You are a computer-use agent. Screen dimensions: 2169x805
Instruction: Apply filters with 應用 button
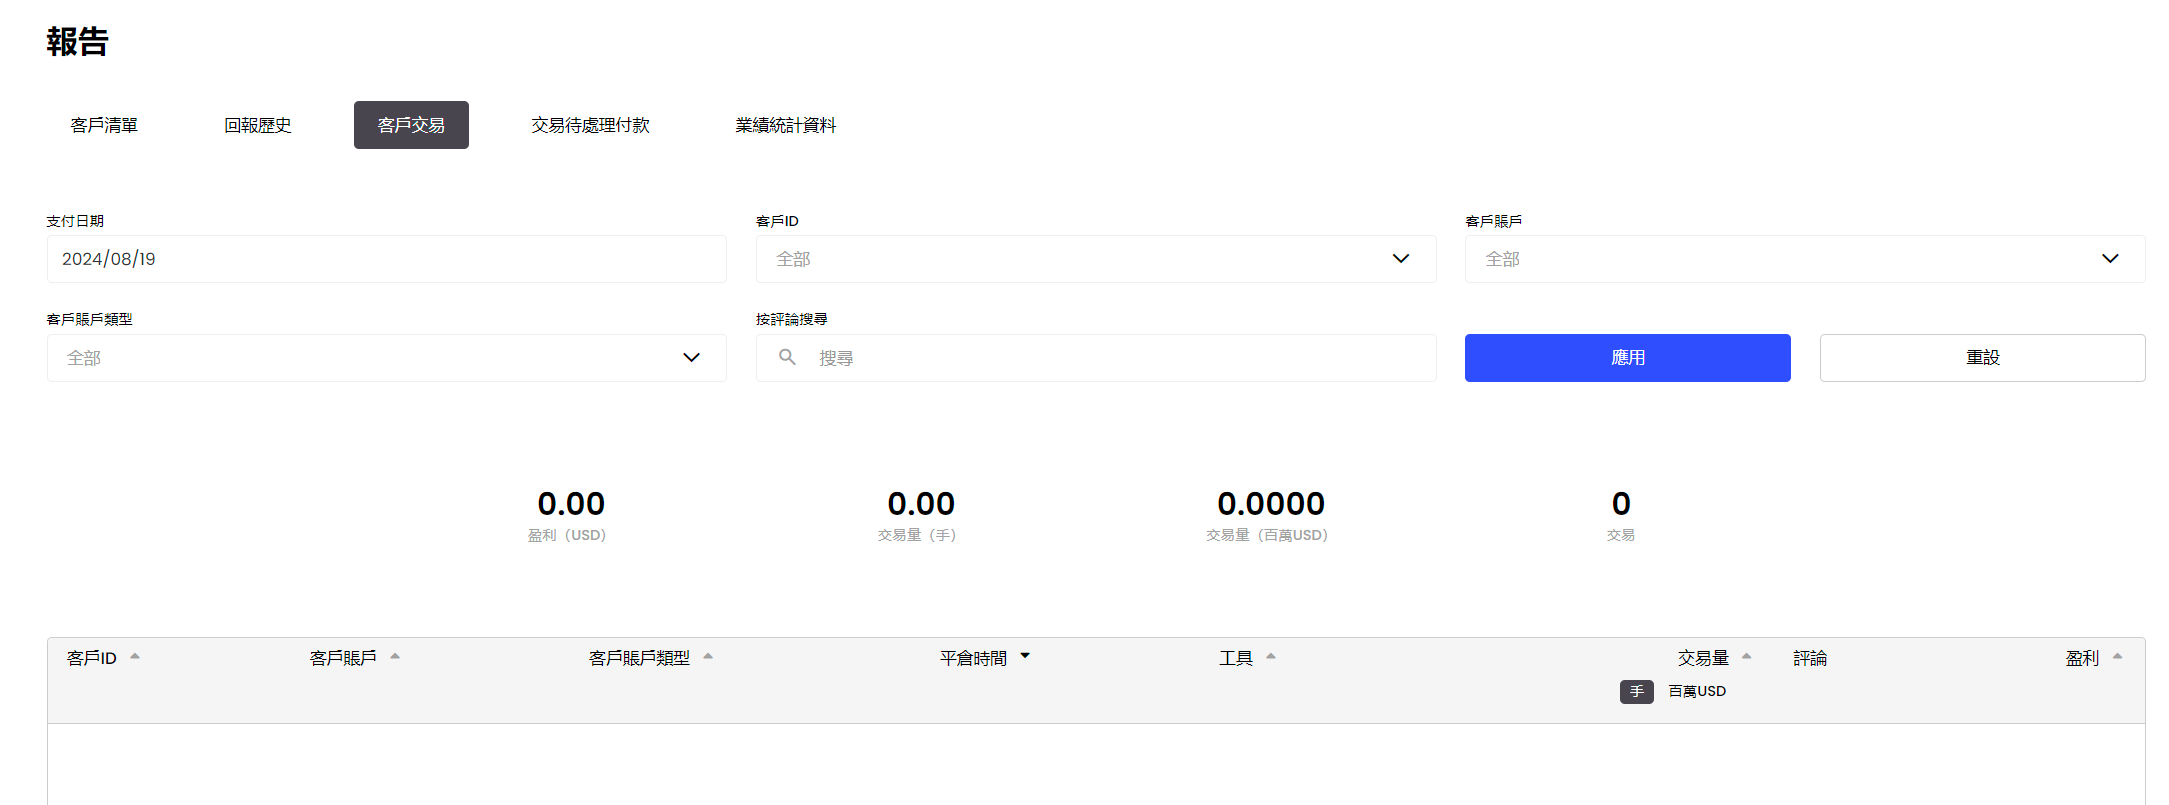pos(1628,358)
